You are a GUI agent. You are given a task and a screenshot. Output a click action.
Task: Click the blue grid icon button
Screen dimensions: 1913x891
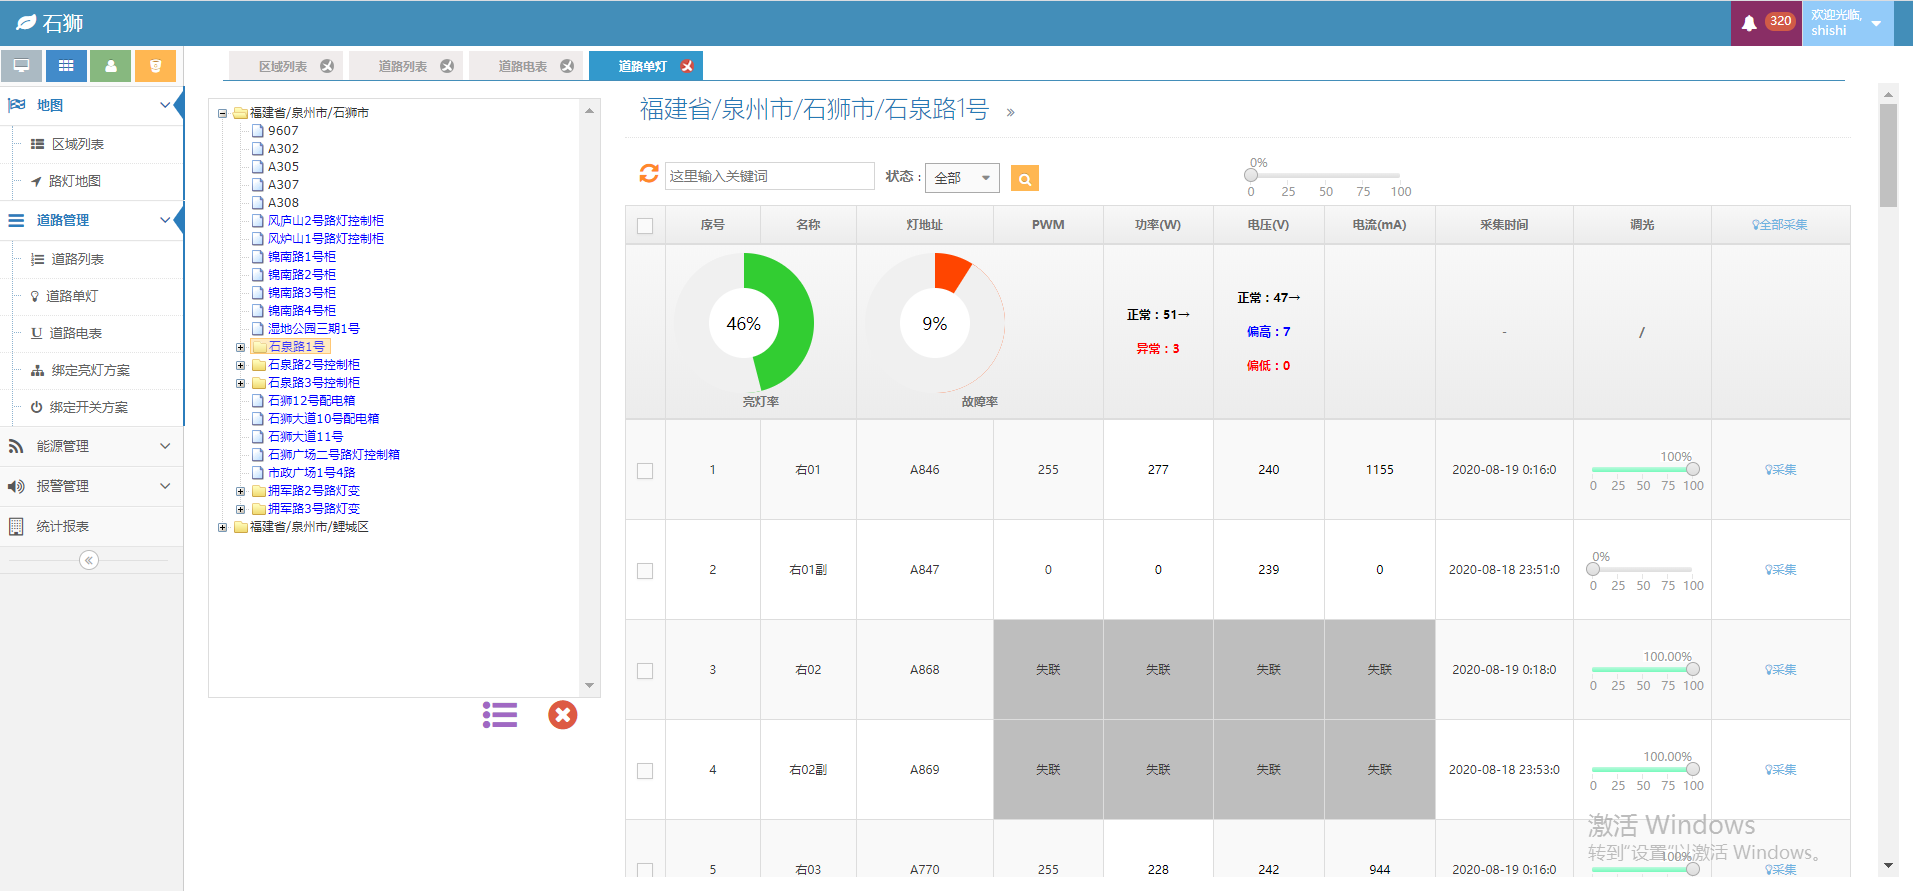66,66
